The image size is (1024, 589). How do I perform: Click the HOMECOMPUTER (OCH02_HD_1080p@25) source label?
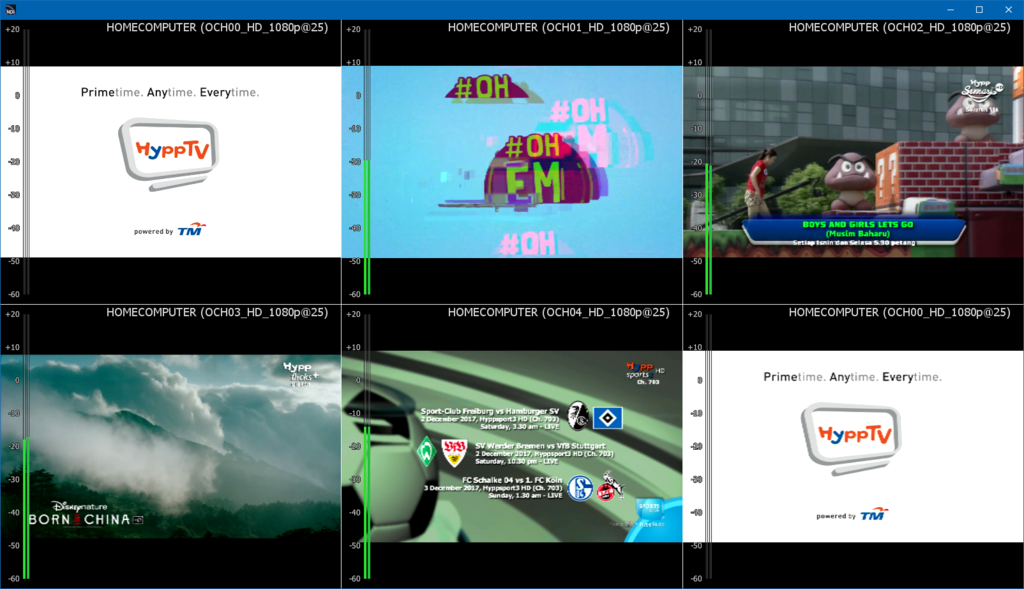click(x=899, y=27)
